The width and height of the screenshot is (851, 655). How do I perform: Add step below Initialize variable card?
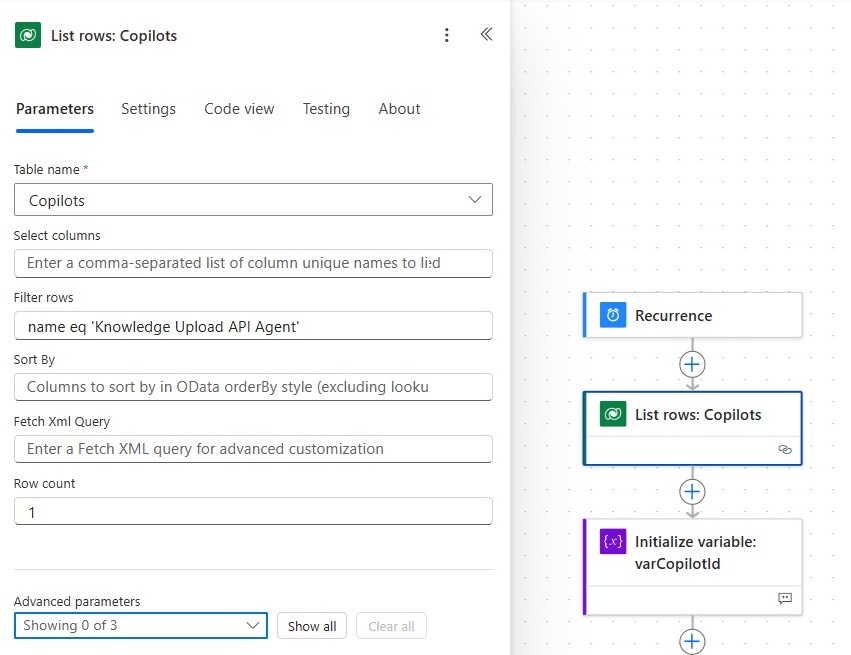tap(692, 641)
